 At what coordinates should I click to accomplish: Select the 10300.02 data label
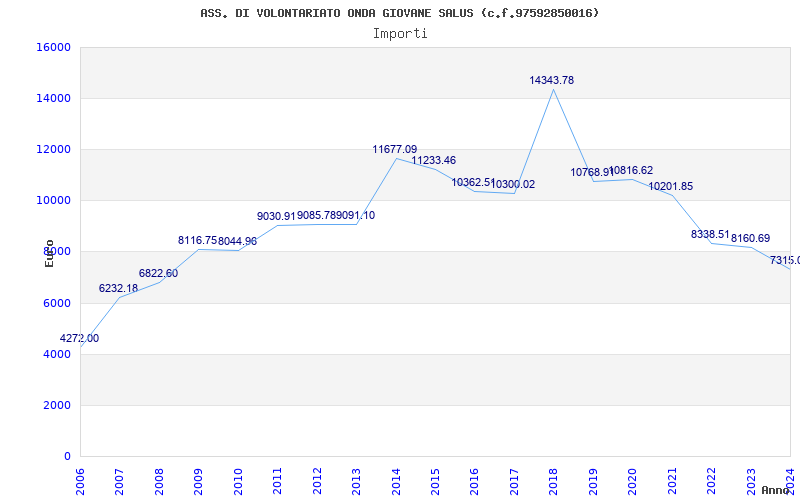[513, 184]
